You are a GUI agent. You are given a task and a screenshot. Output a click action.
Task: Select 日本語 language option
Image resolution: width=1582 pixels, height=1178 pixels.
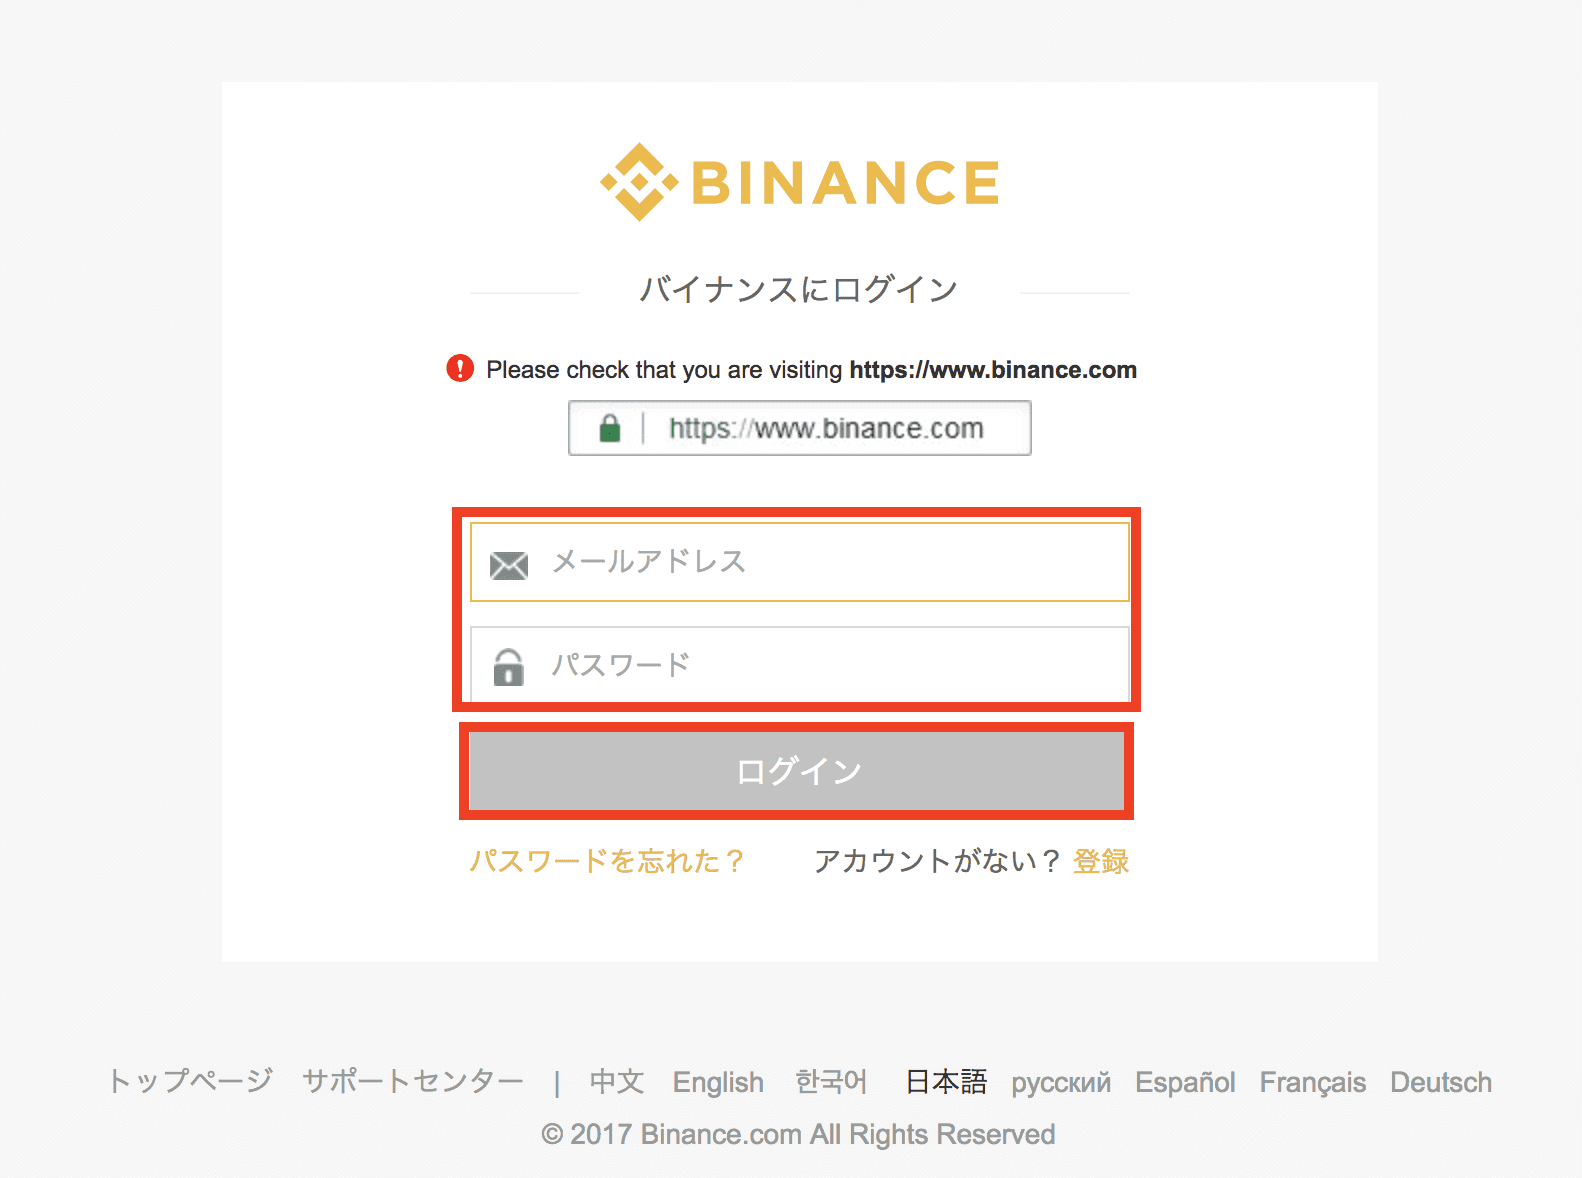point(946,1082)
